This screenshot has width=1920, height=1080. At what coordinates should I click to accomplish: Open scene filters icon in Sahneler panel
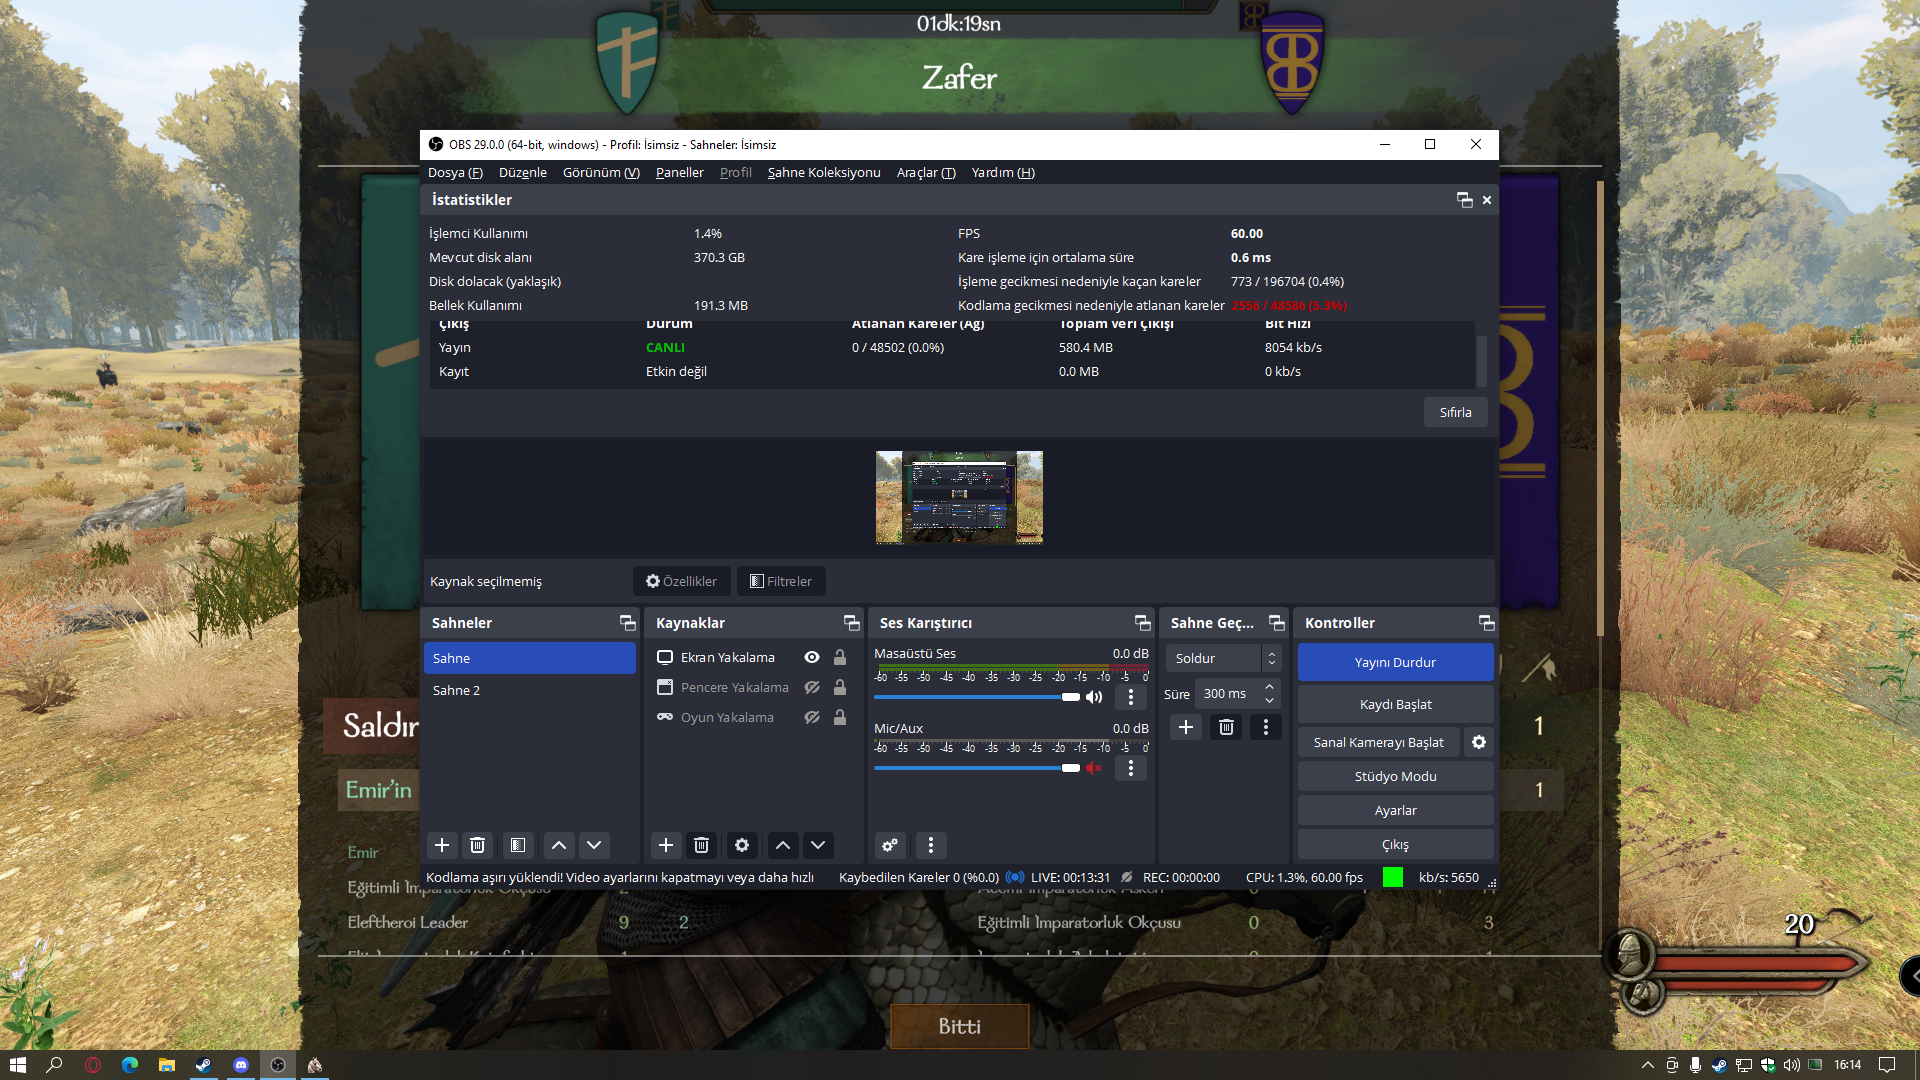tap(517, 845)
